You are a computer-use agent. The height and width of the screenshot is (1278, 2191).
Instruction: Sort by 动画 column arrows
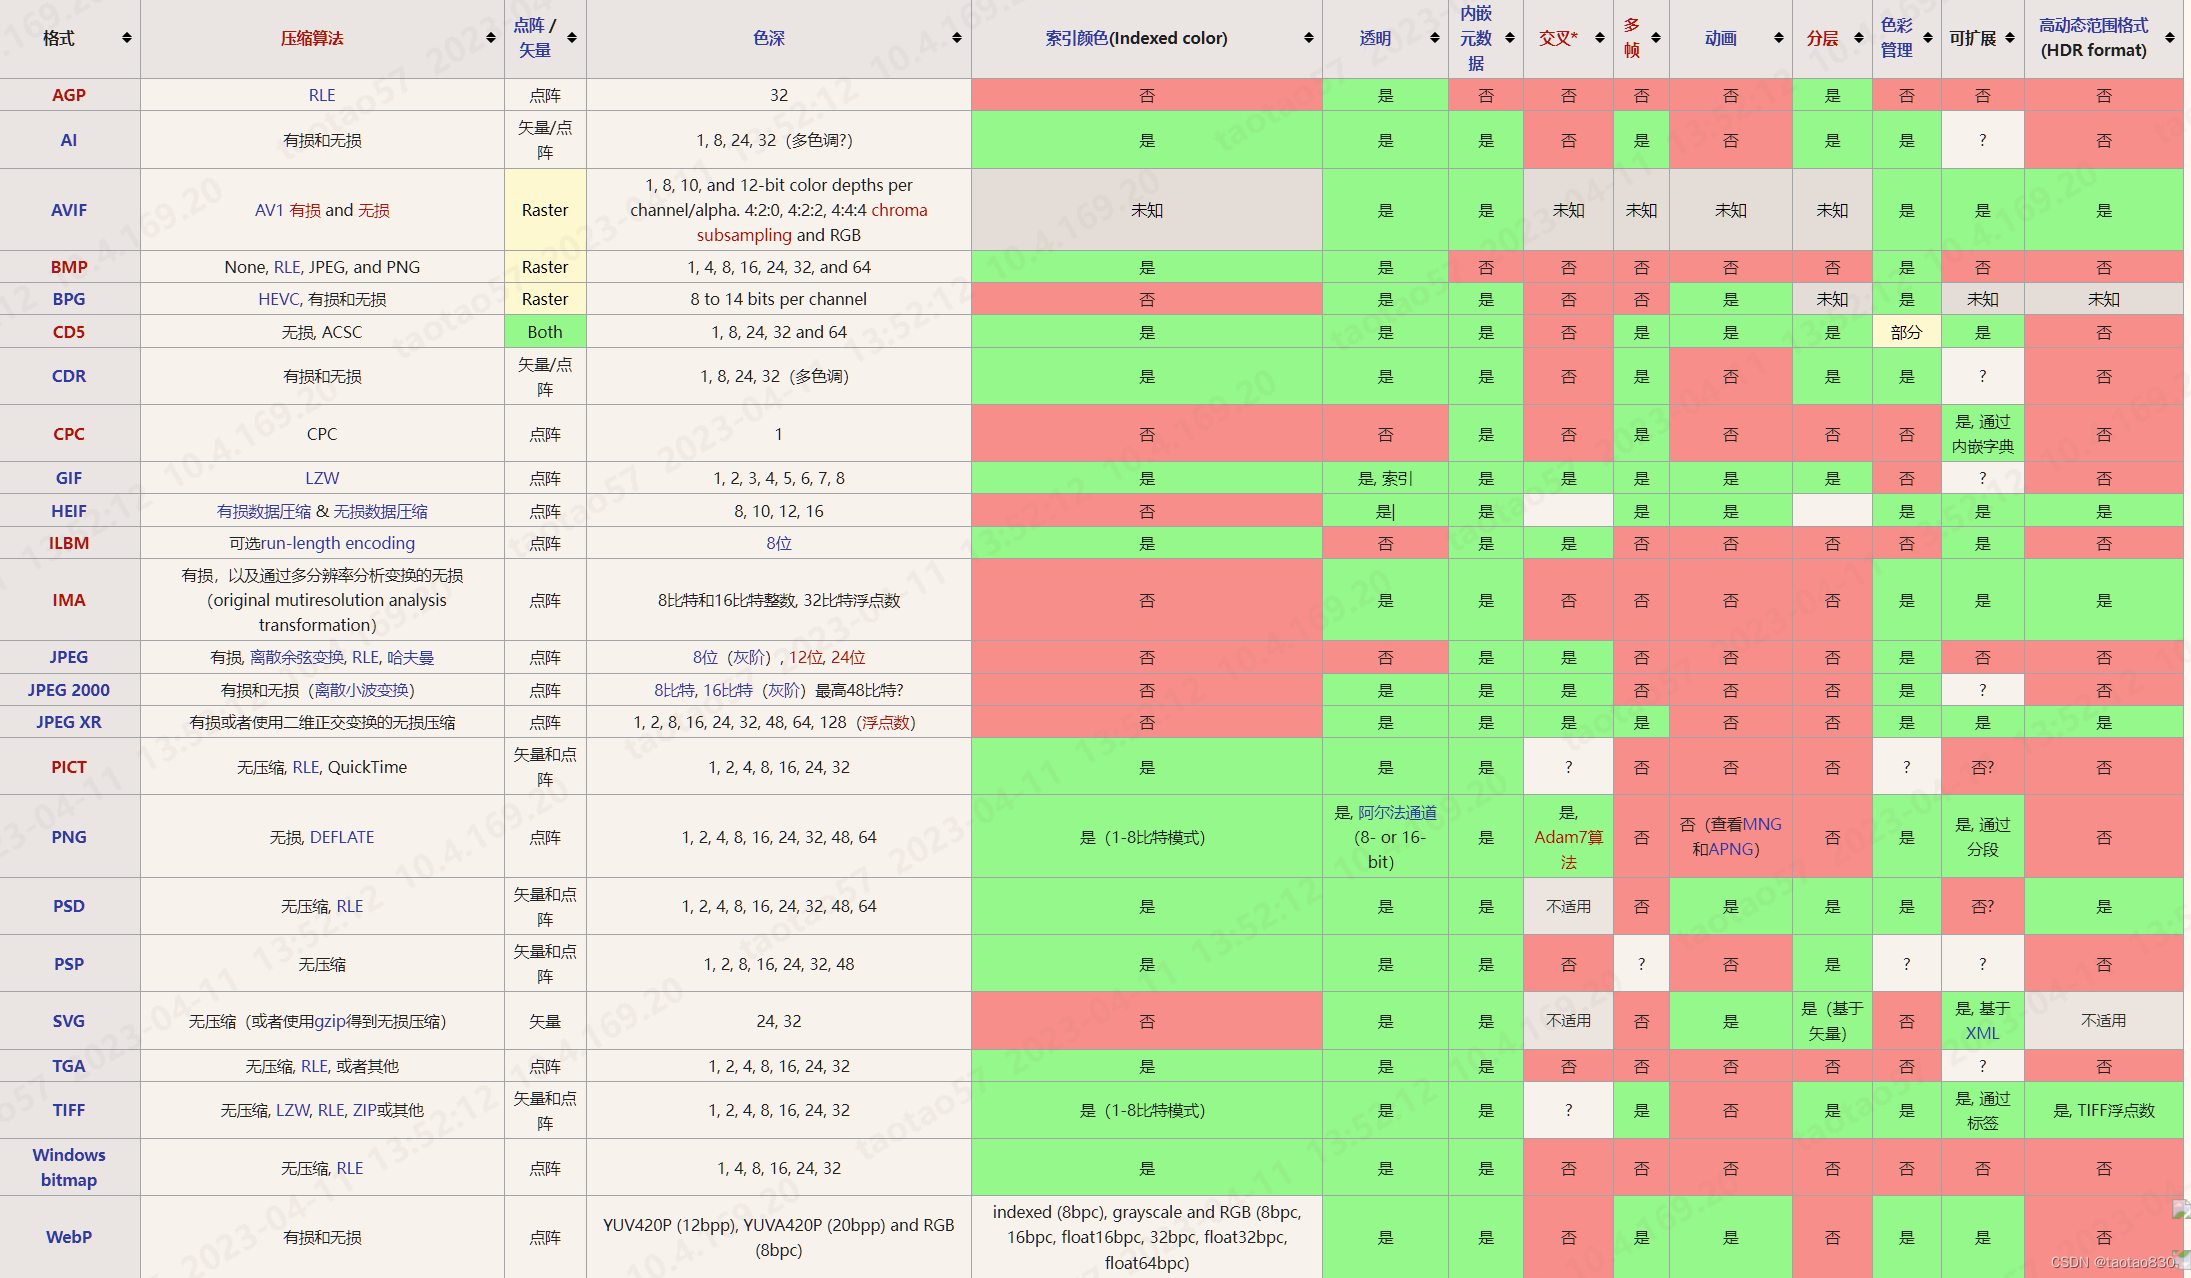(x=1778, y=38)
